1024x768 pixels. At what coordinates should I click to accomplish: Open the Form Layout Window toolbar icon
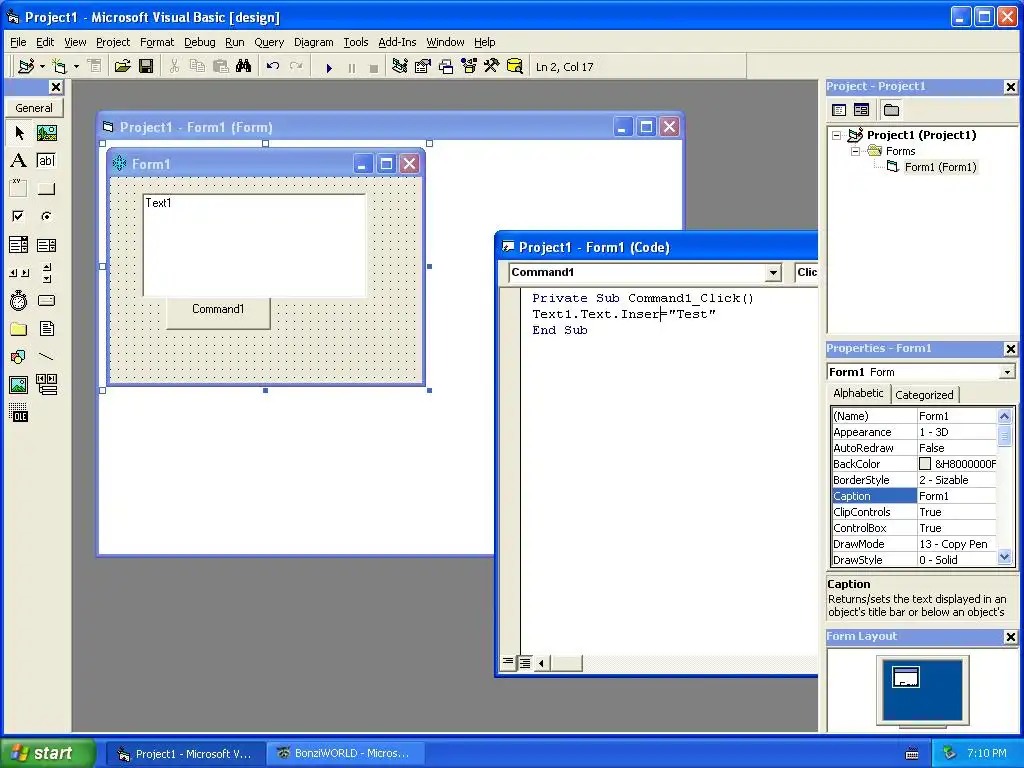pos(446,66)
